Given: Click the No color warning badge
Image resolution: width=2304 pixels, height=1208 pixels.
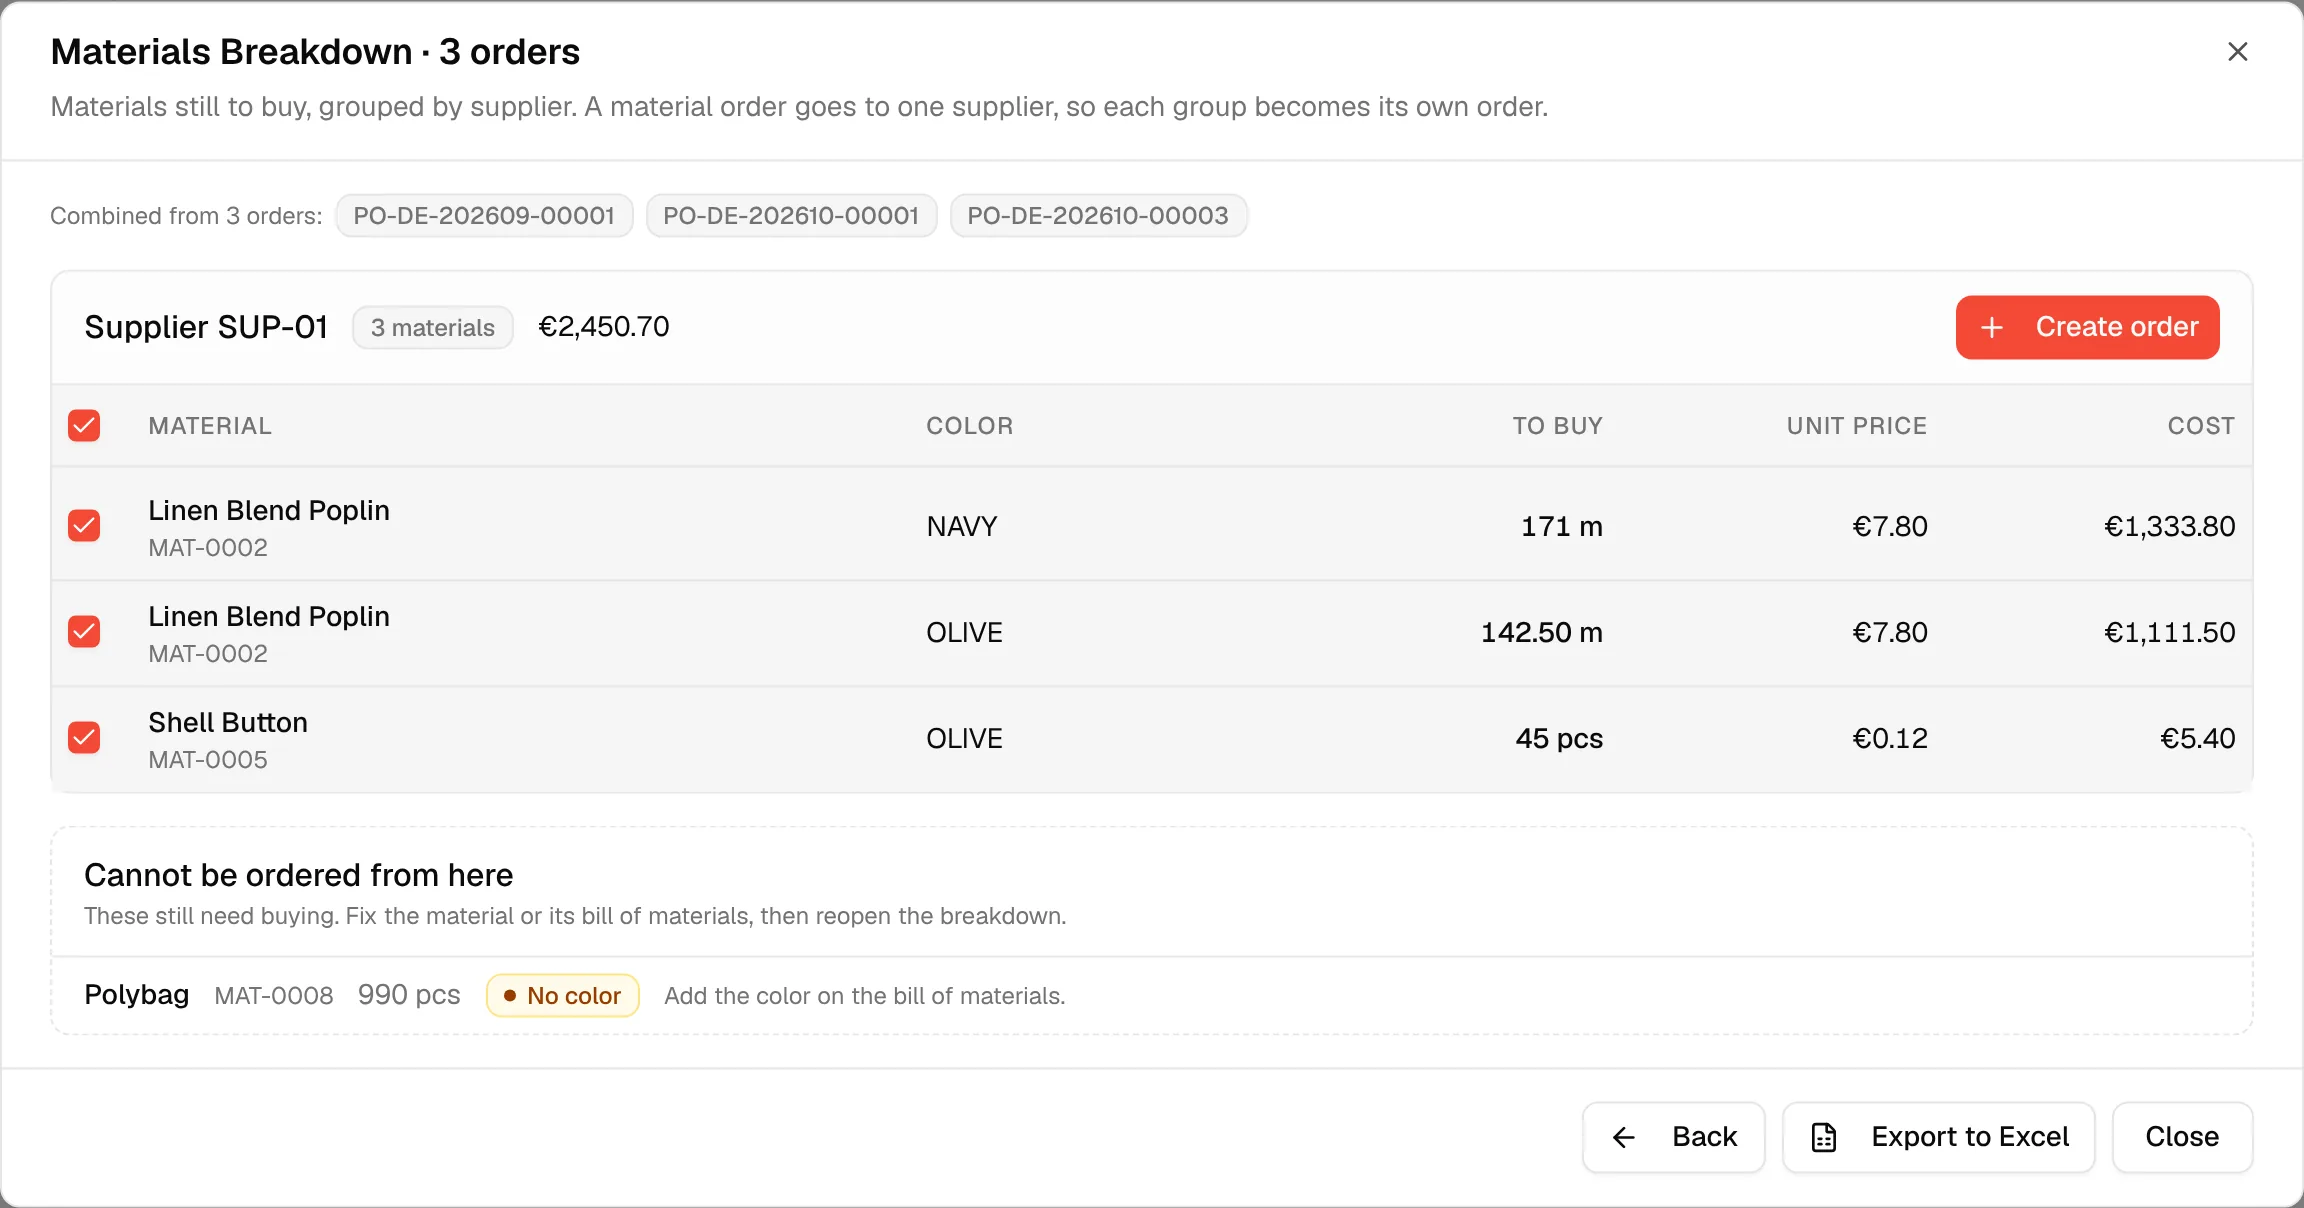Looking at the screenshot, I should pyautogui.click(x=563, y=996).
